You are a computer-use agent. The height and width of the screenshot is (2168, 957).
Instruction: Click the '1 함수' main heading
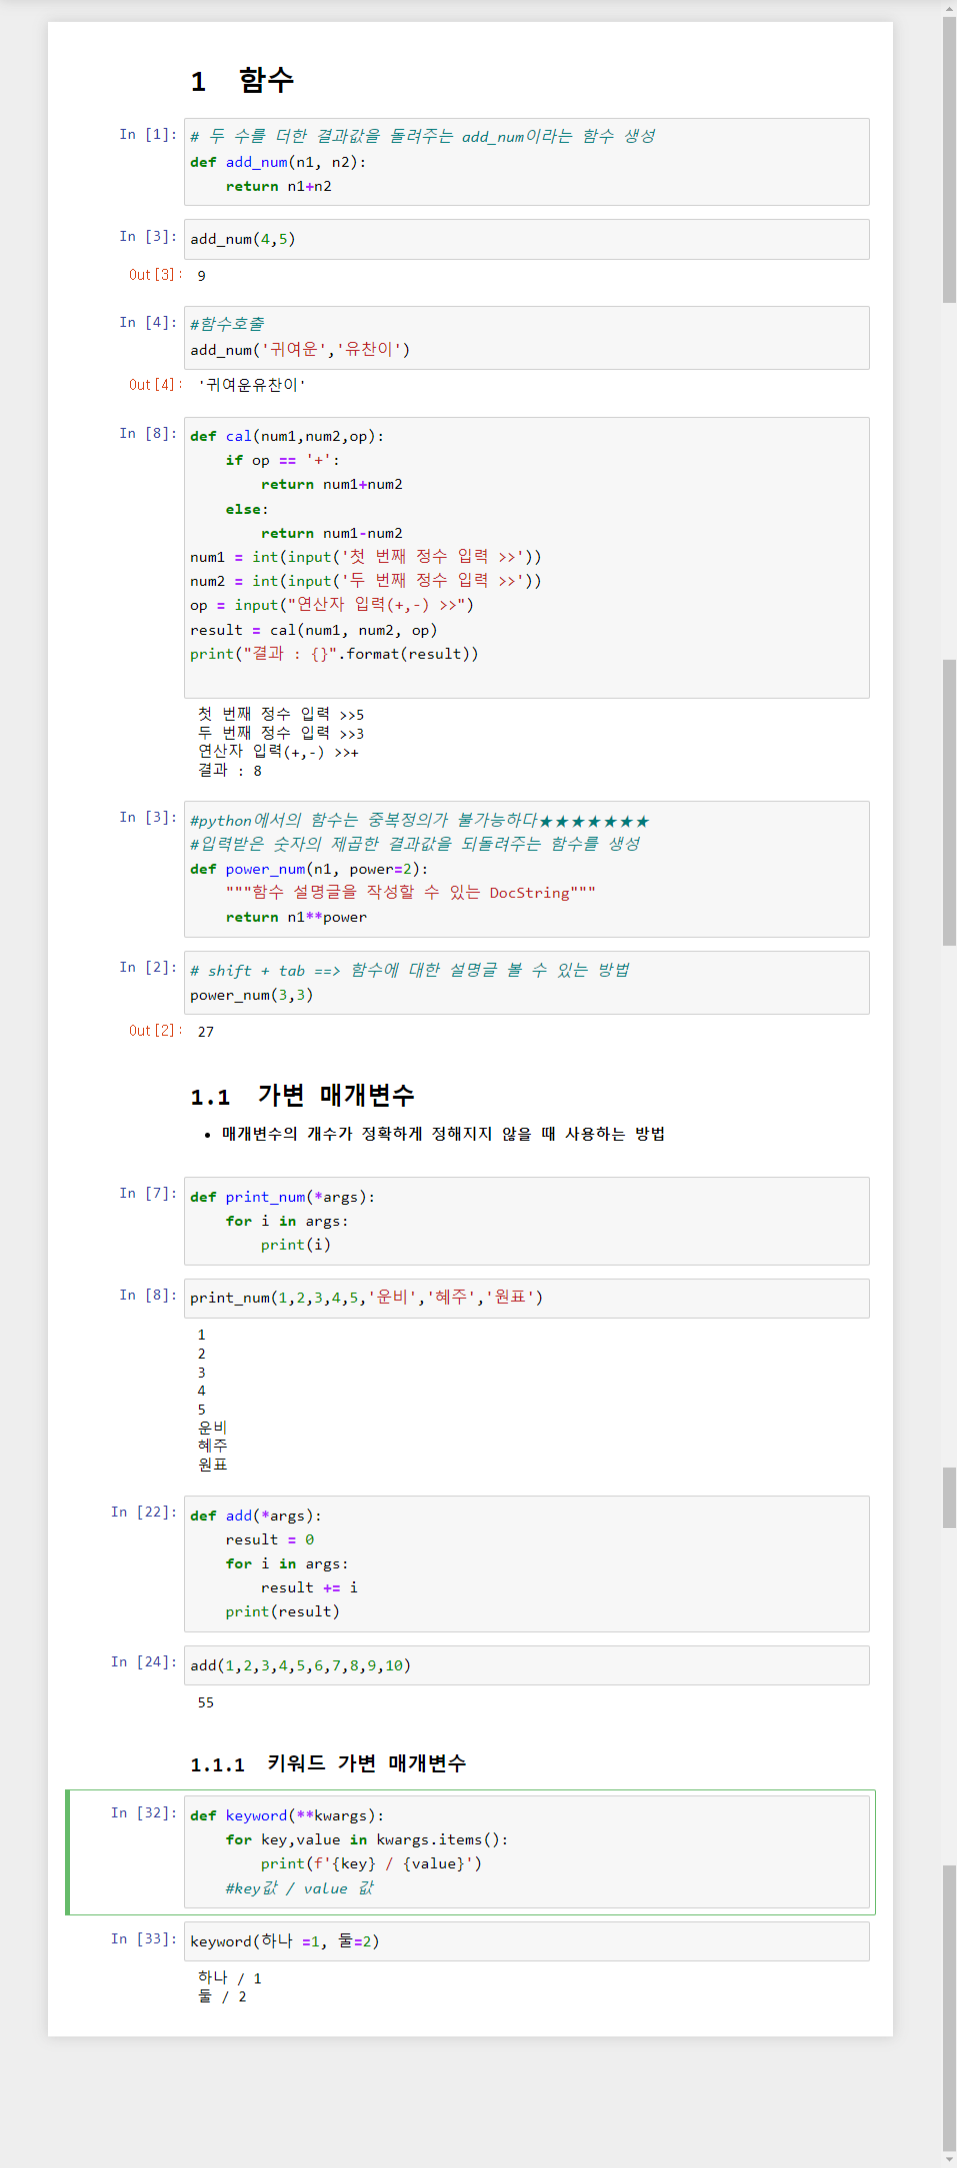tap(242, 81)
